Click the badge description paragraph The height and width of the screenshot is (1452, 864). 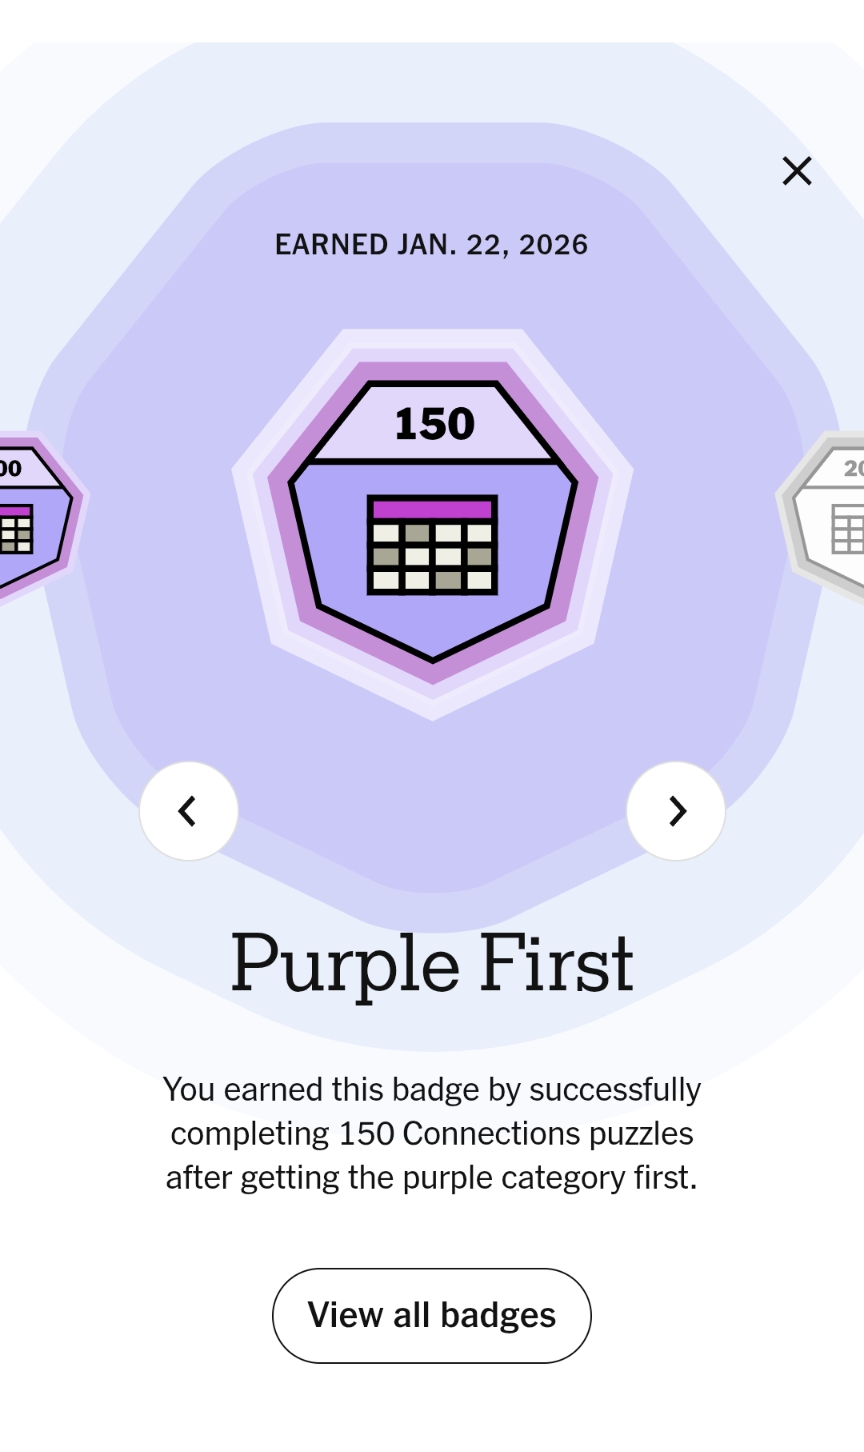(432, 1133)
